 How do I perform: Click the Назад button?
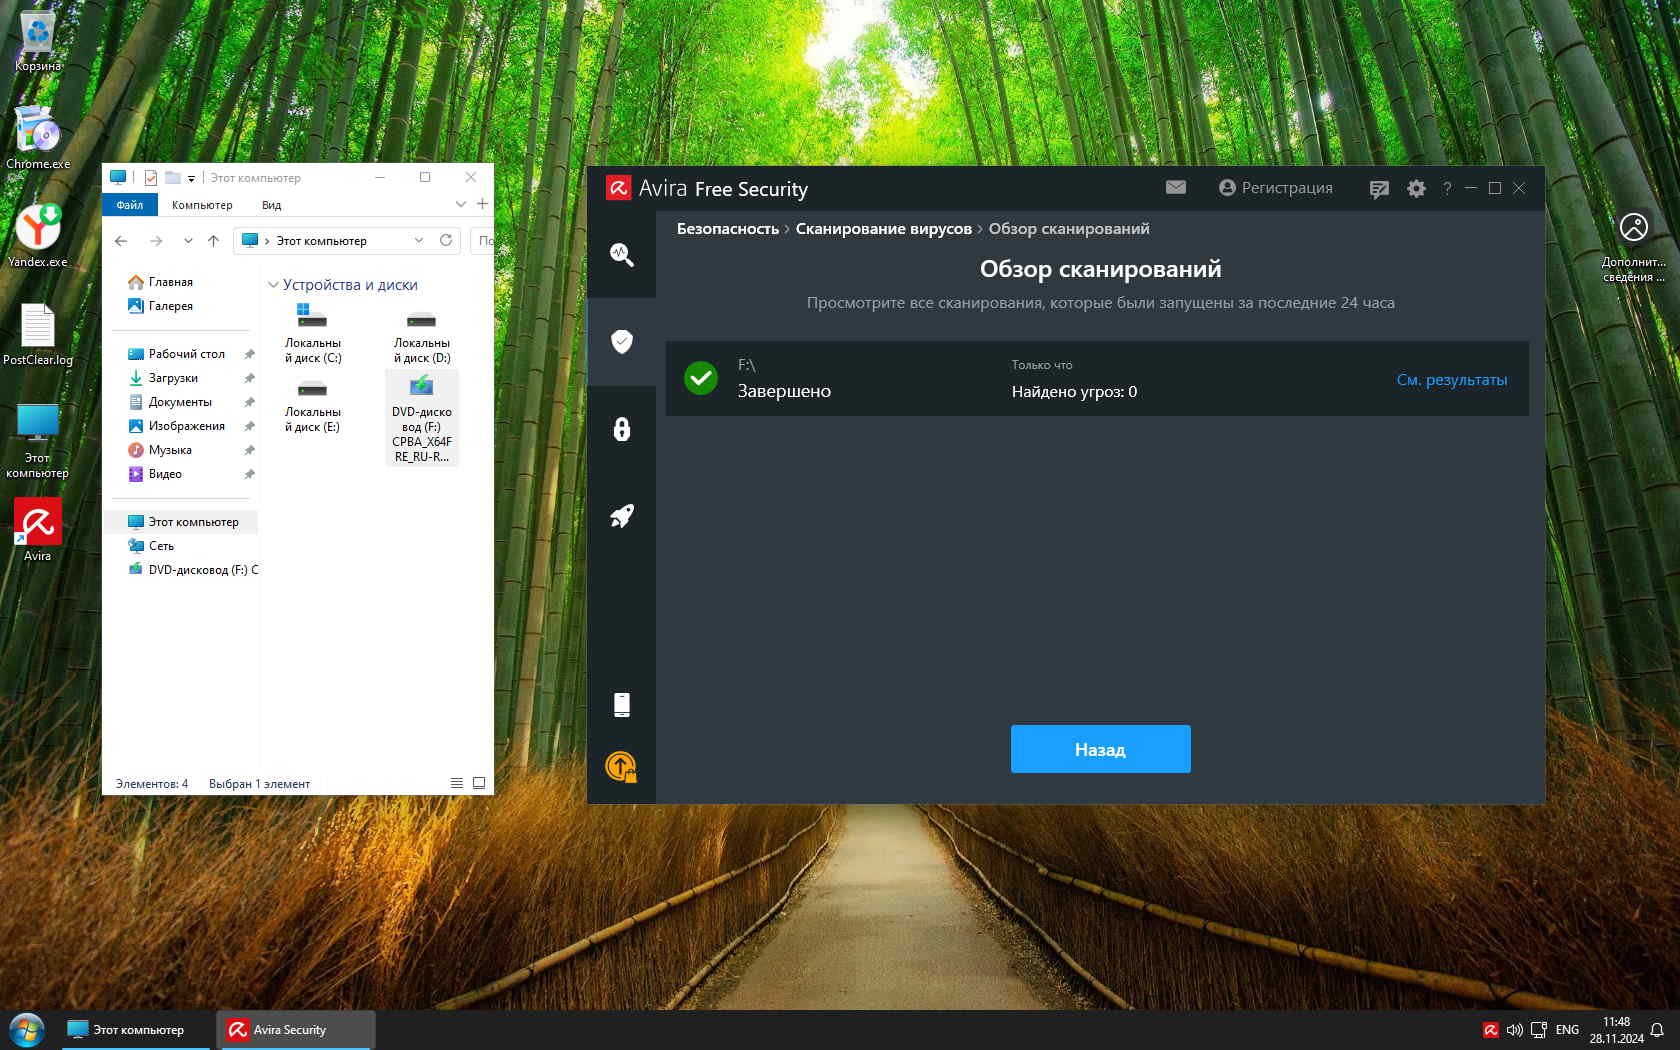point(1100,749)
